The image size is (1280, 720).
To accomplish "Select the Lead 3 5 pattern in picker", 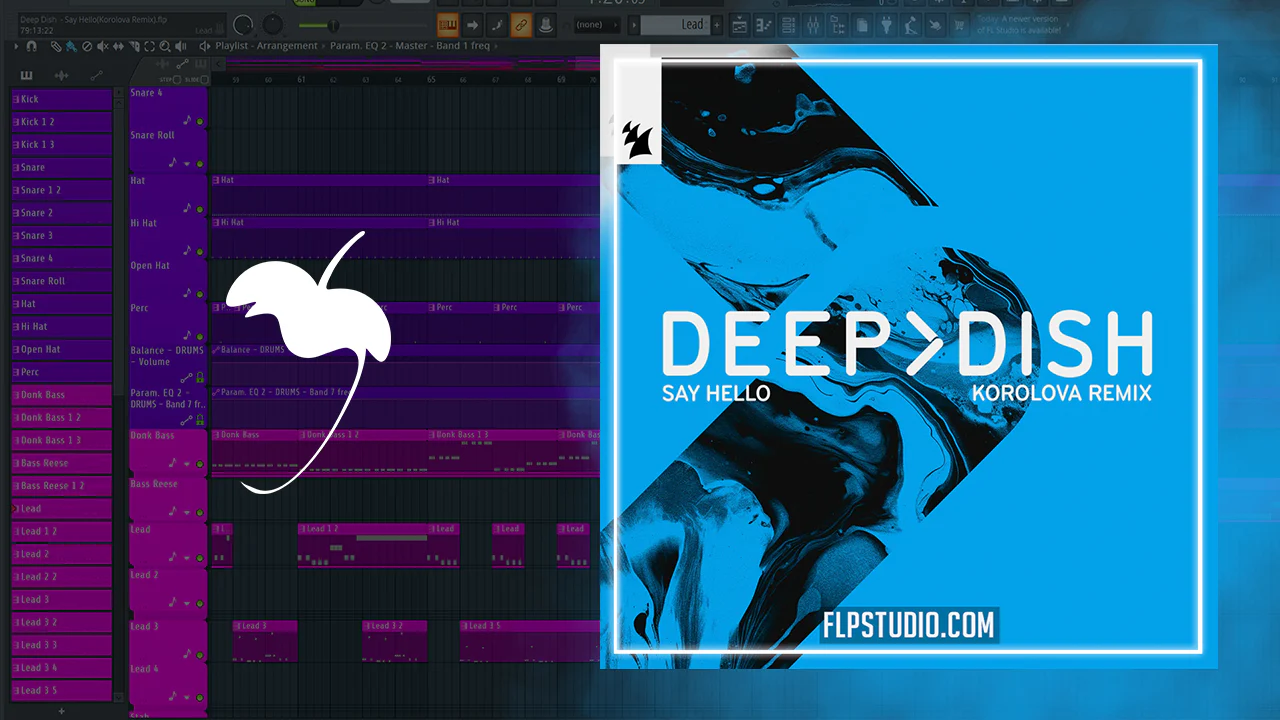I will [61, 690].
